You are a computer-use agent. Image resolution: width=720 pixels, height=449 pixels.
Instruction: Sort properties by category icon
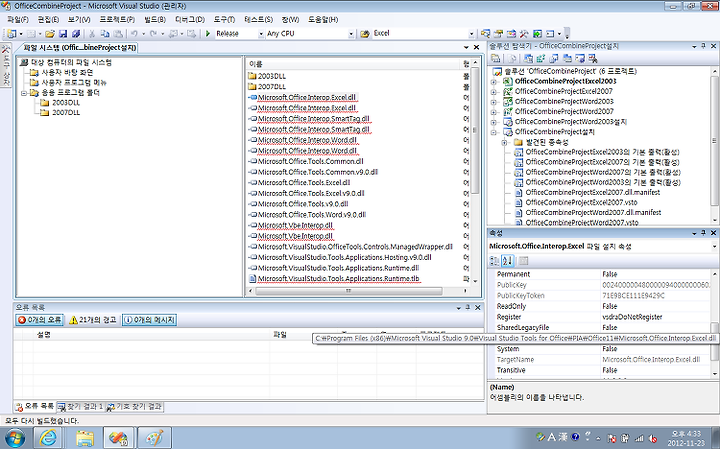point(495,261)
